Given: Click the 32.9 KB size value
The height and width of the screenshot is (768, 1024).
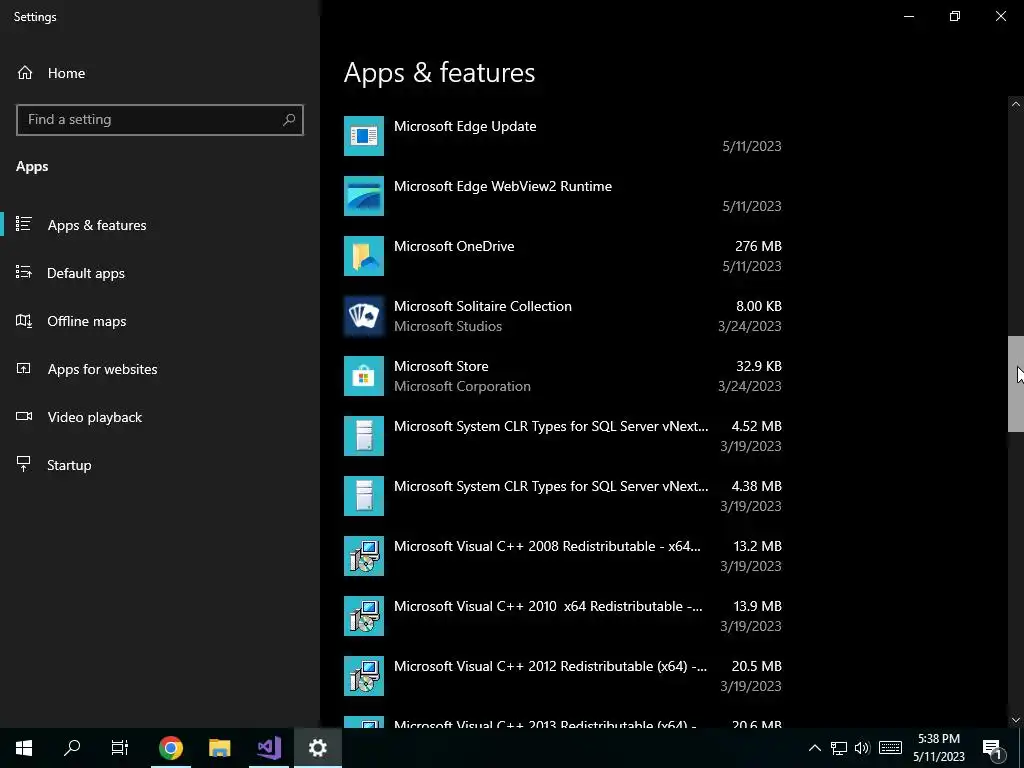Looking at the screenshot, I should click(758, 366).
